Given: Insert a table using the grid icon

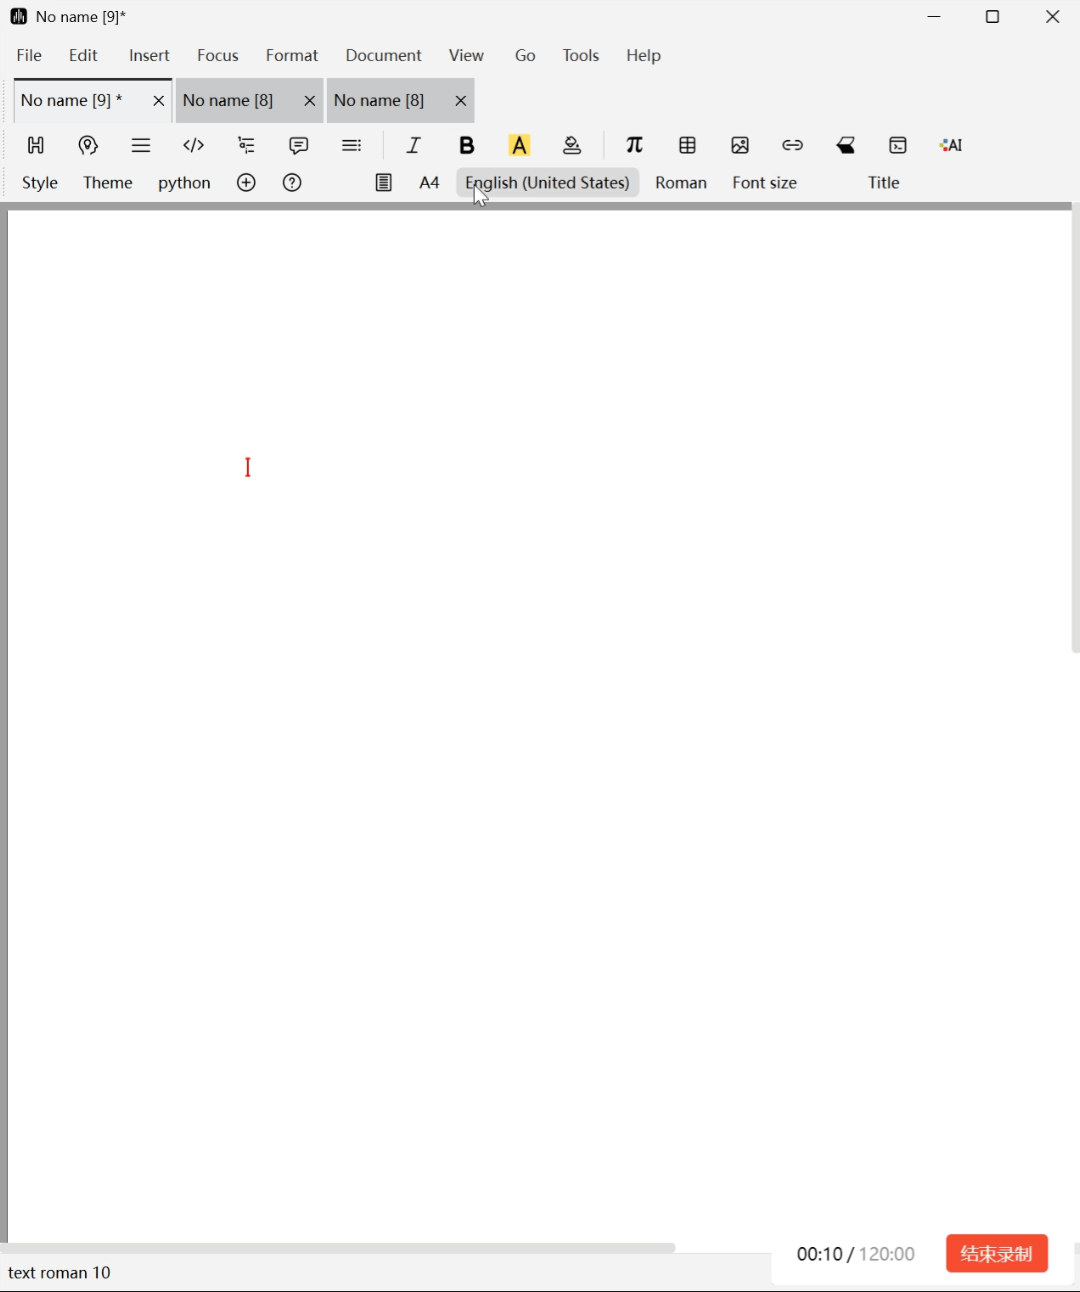Looking at the screenshot, I should pos(687,145).
